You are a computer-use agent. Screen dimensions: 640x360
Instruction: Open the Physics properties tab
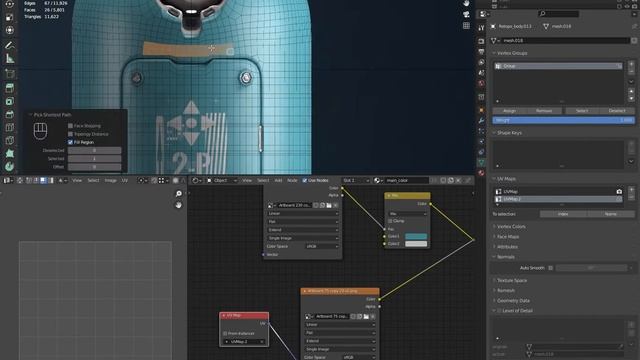click(x=481, y=142)
